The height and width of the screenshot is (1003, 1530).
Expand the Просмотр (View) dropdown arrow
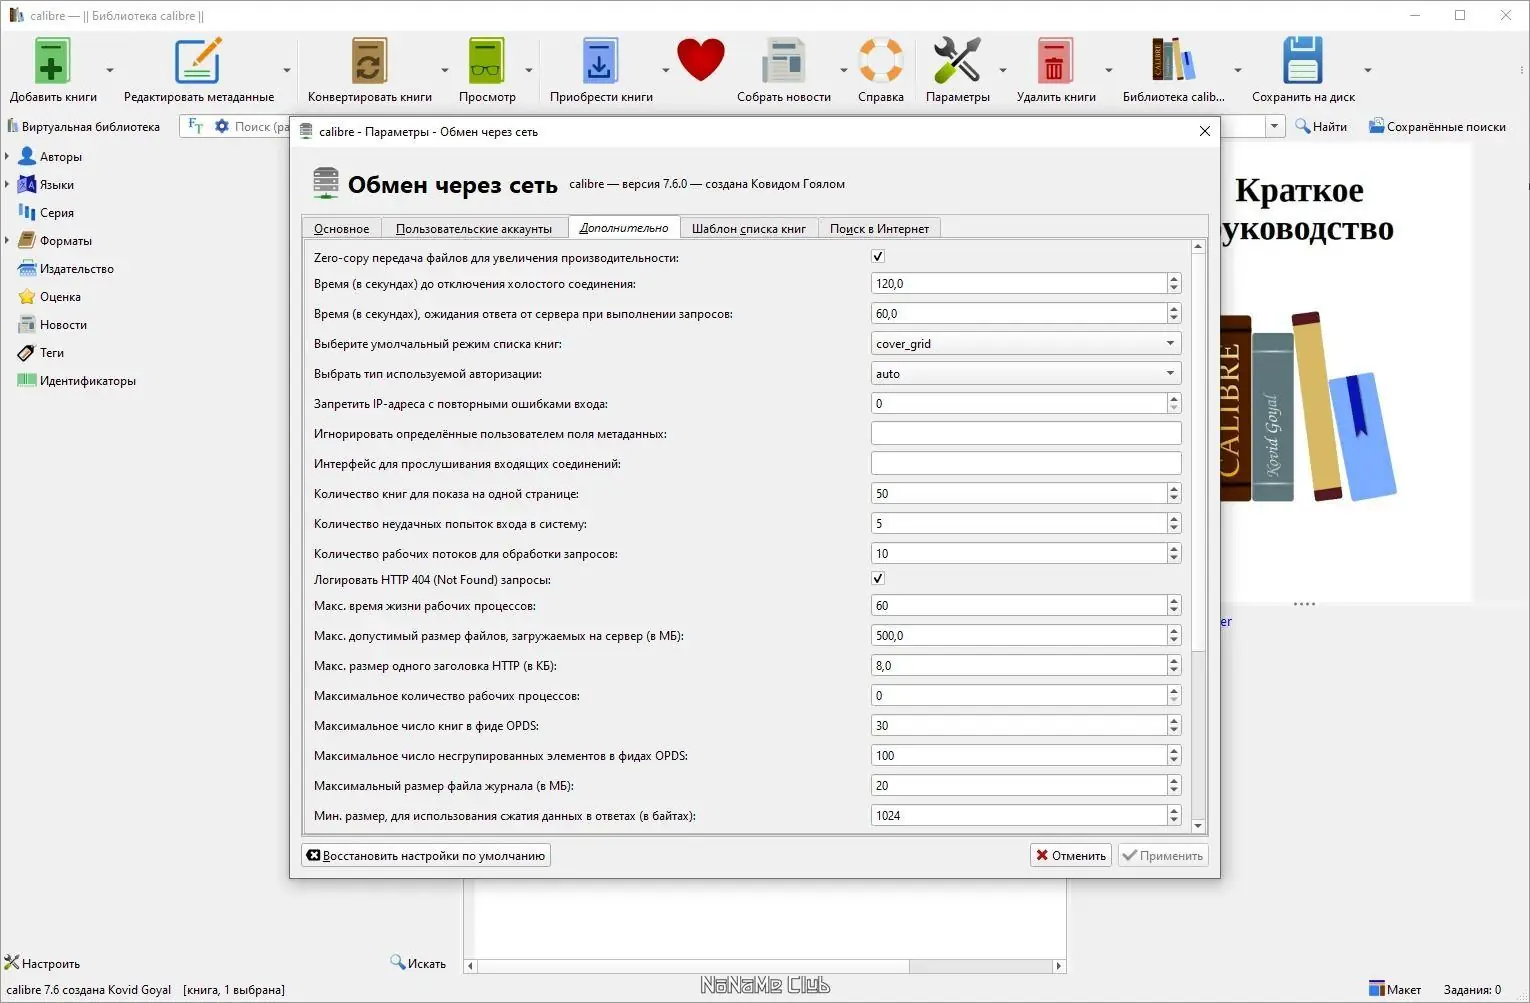529,70
